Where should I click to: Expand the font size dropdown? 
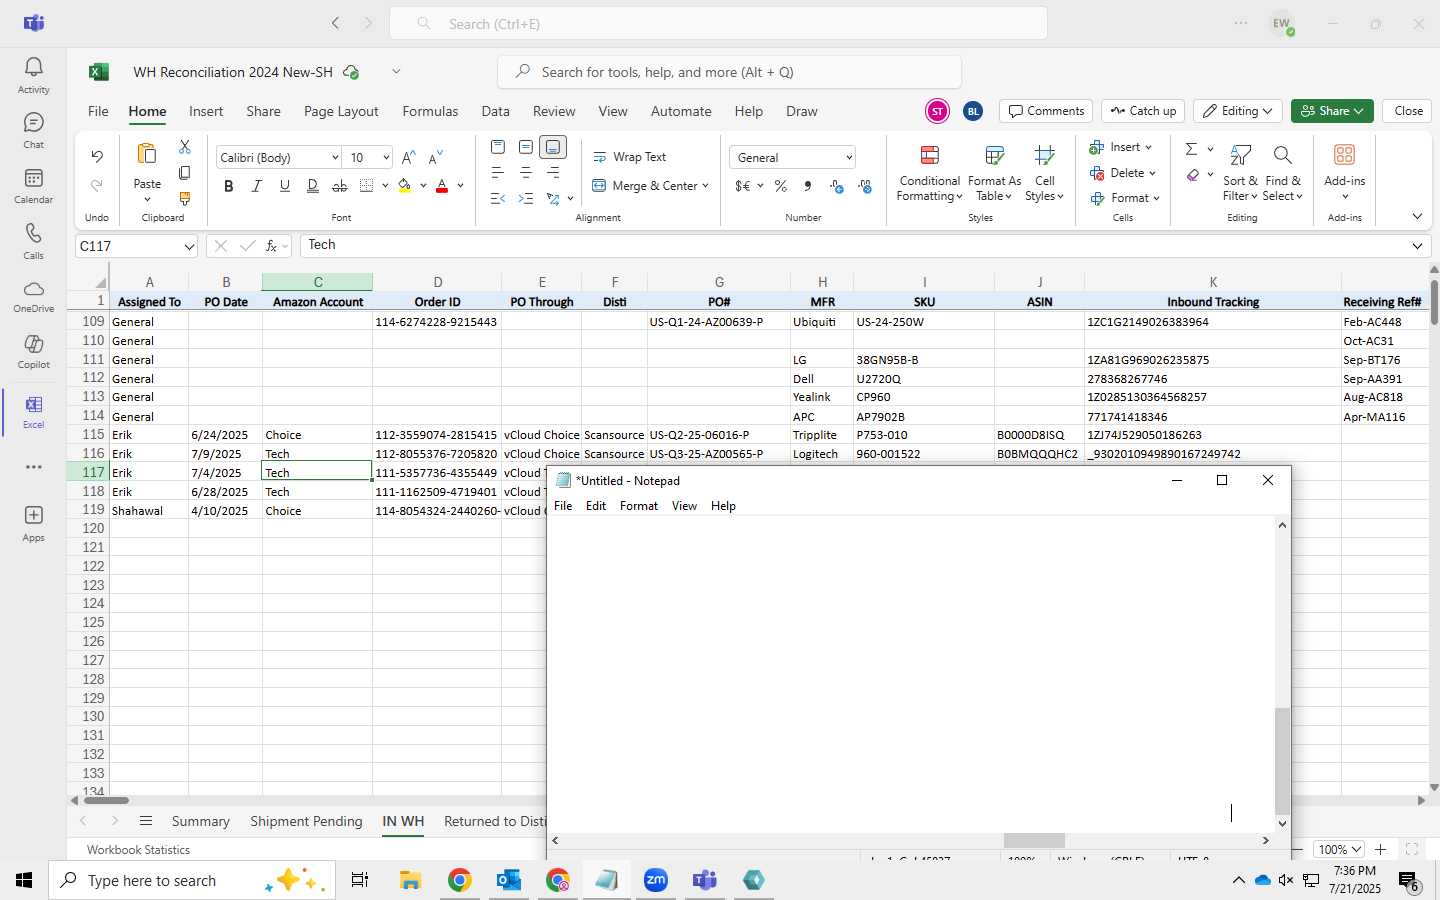(x=386, y=158)
